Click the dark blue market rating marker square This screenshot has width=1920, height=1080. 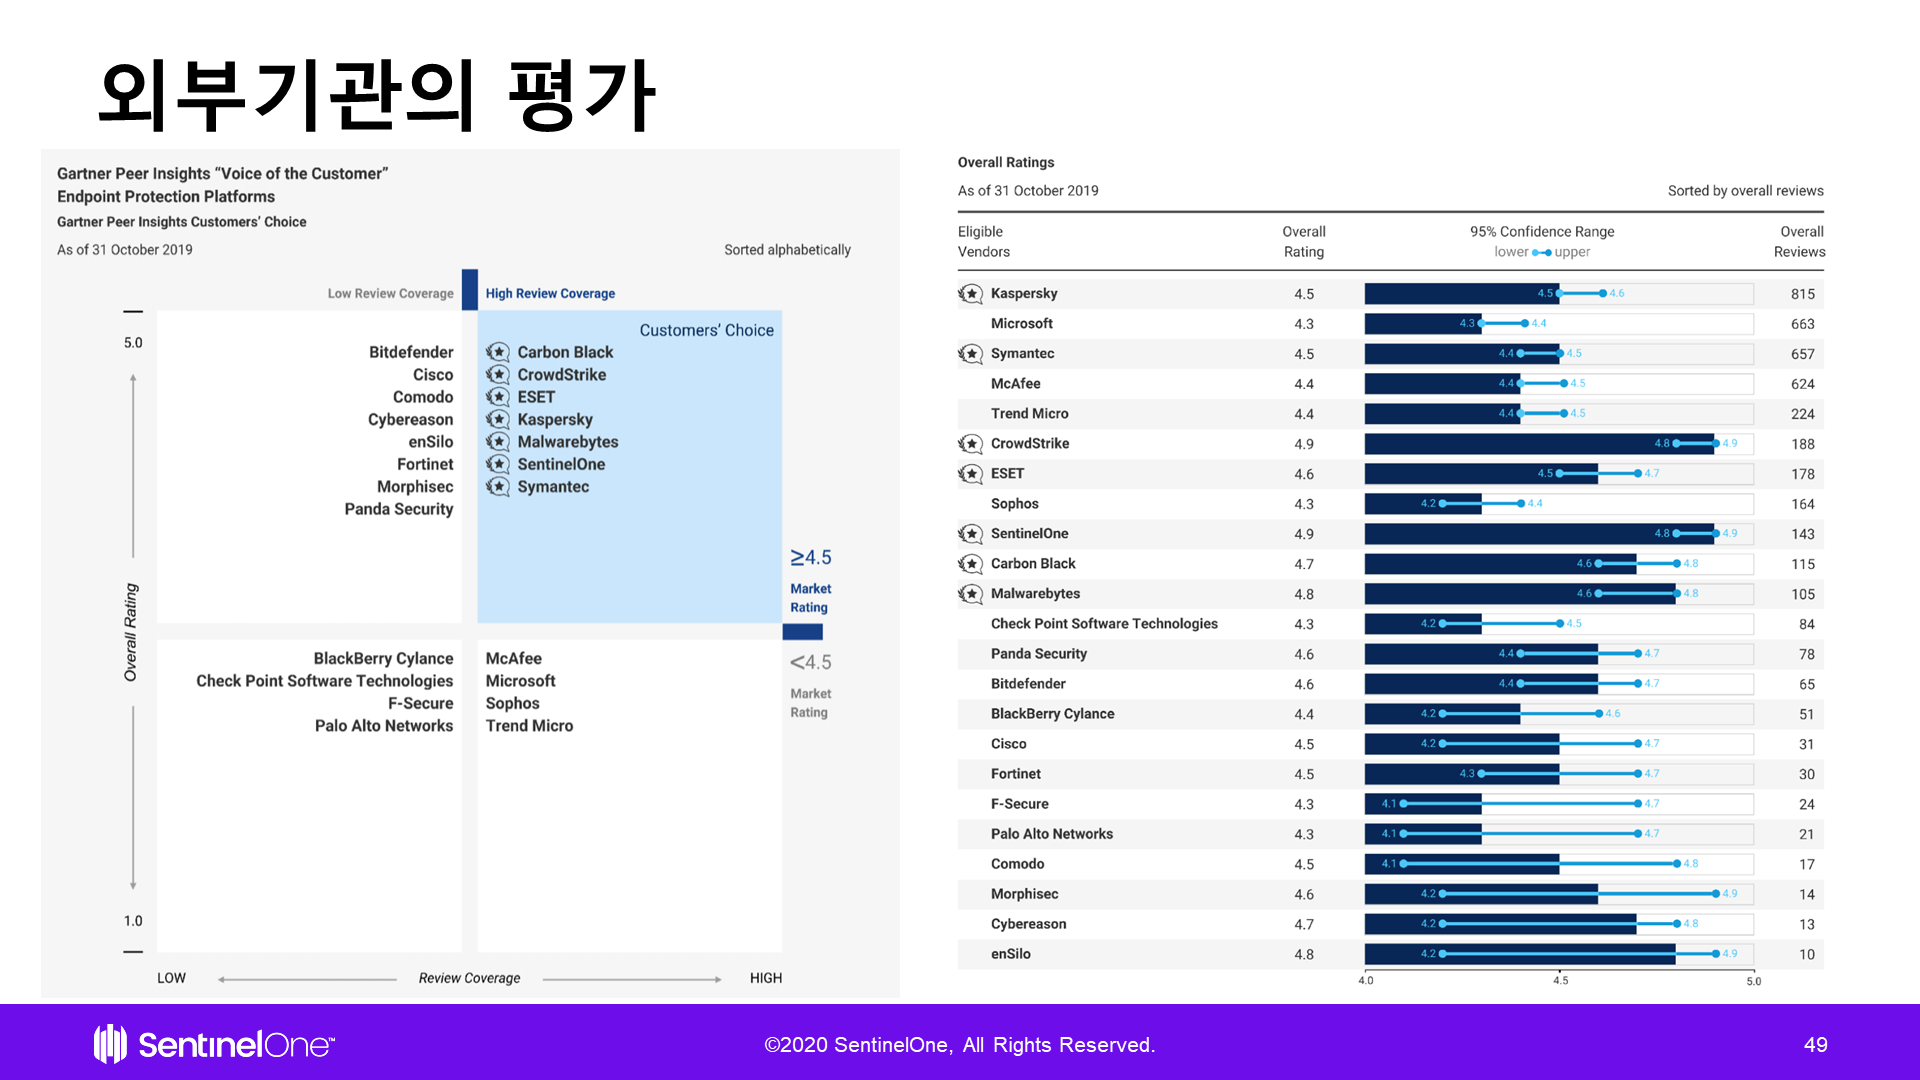pyautogui.click(x=802, y=632)
